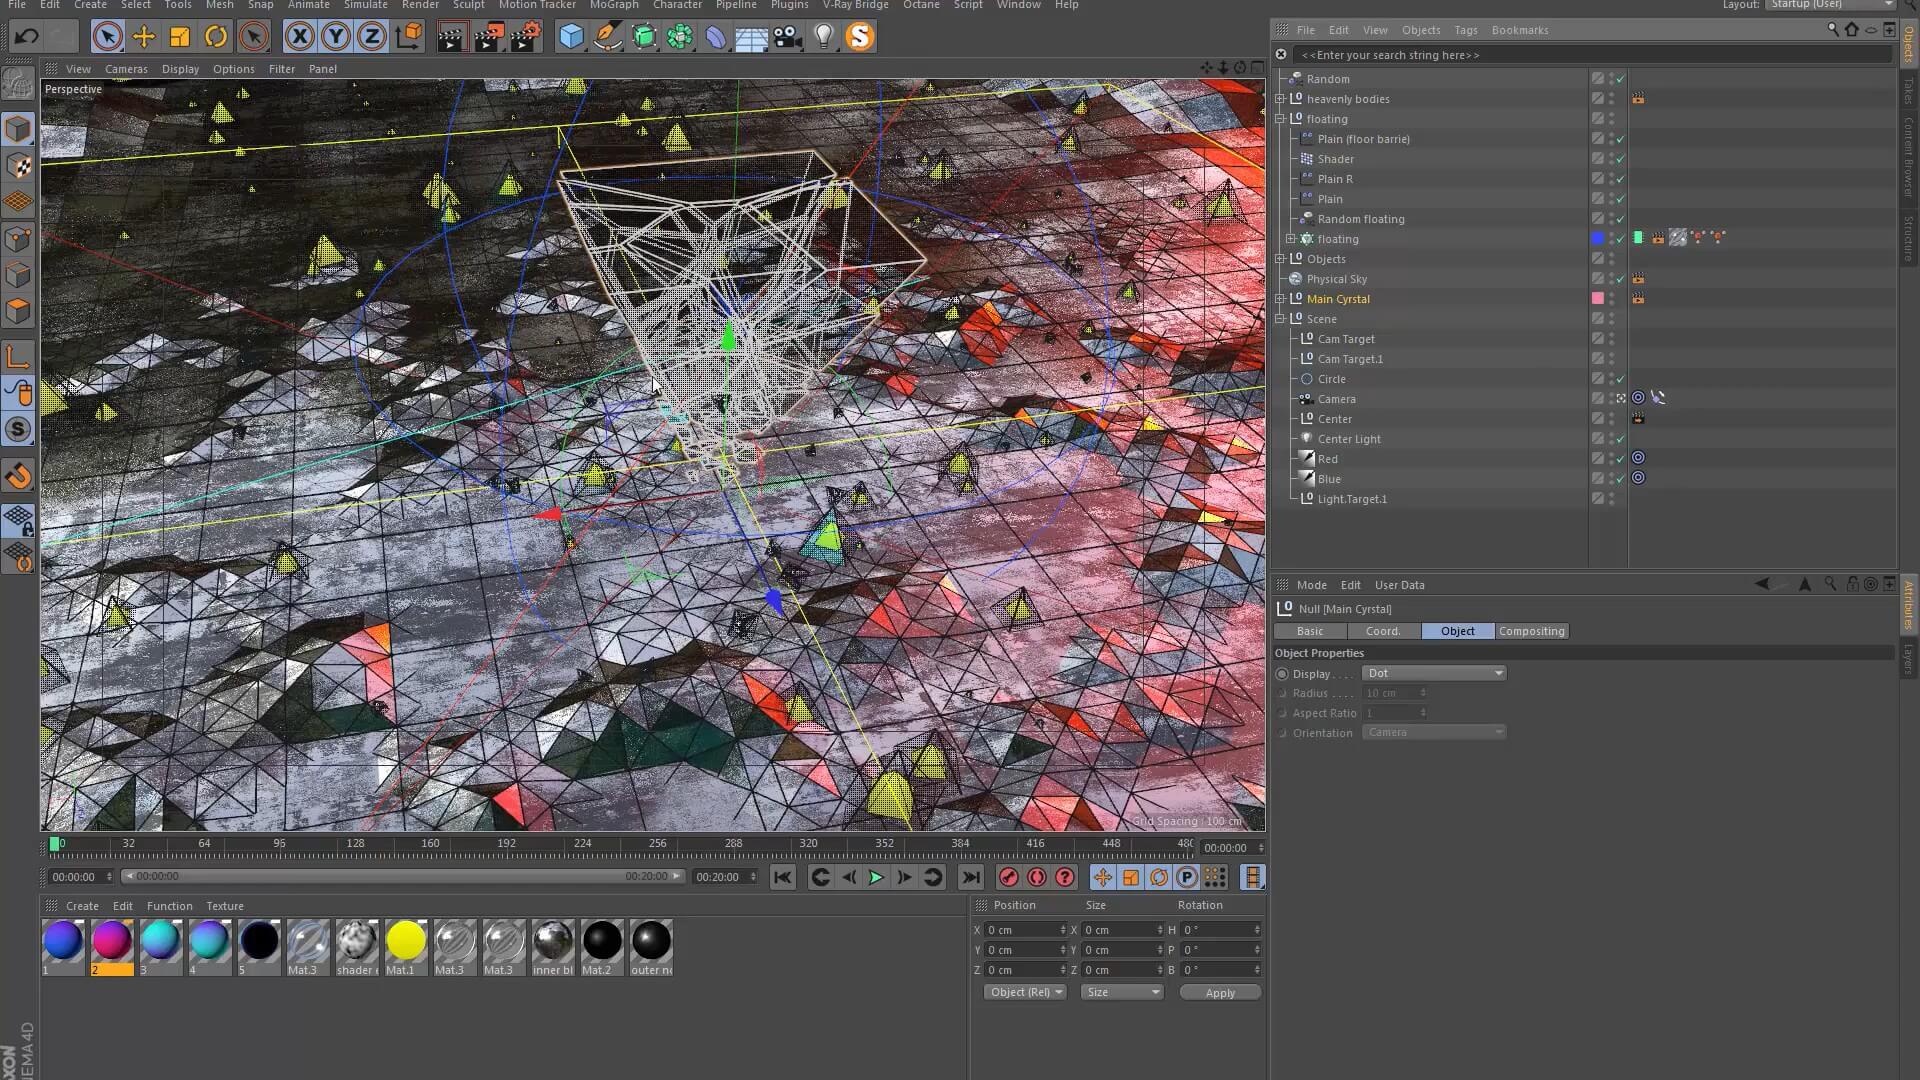This screenshot has width=1920, height=1080.
Task: Select the Move tool in top toolbar
Action: pyautogui.click(x=143, y=37)
